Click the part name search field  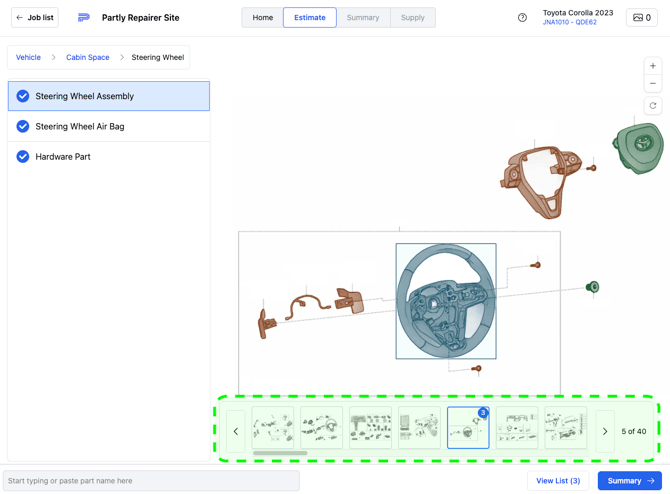click(151, 481)
